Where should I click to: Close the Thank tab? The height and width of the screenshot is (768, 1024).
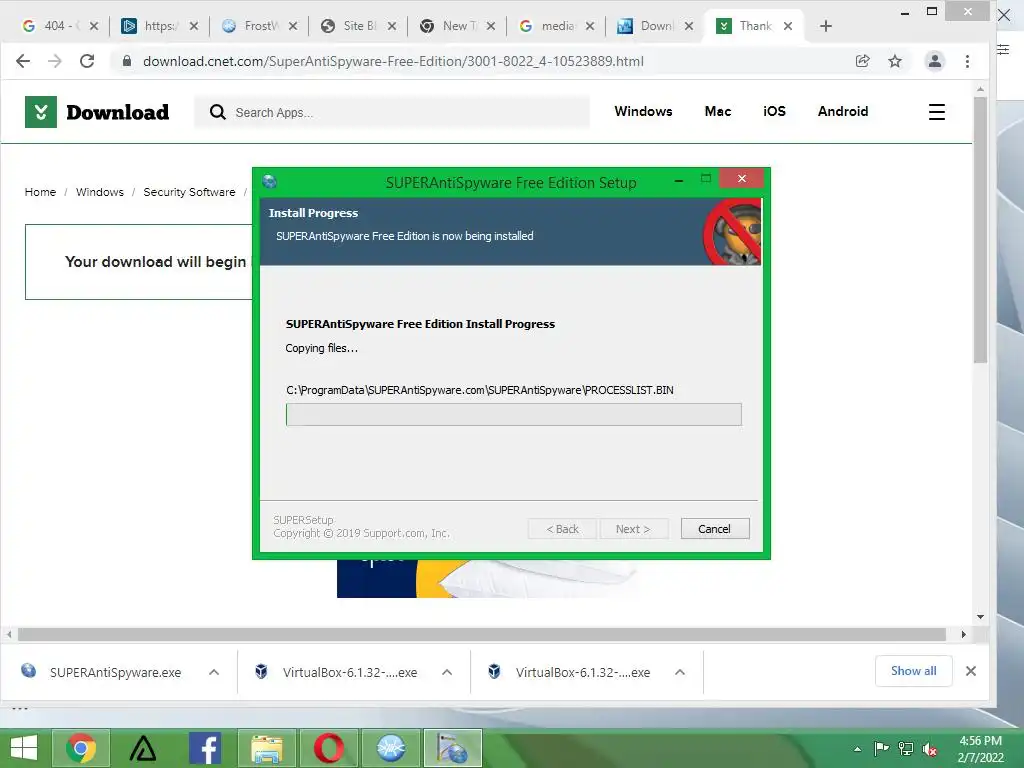tap(788, 26)
